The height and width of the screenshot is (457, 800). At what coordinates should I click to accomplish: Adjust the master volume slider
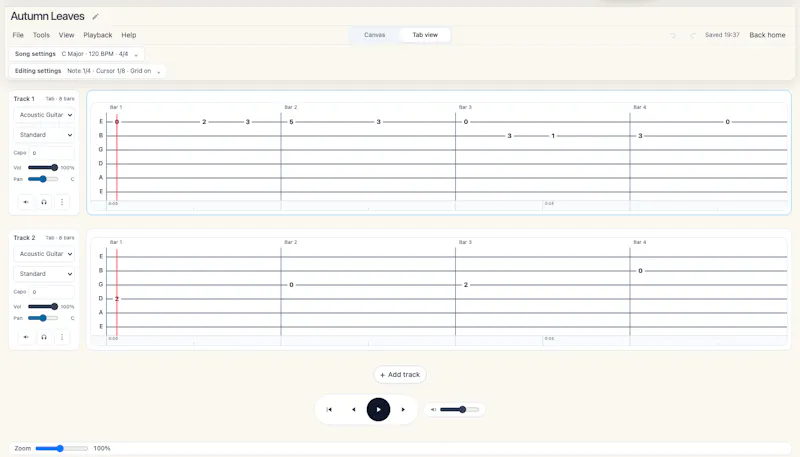[x=460, y=410]
